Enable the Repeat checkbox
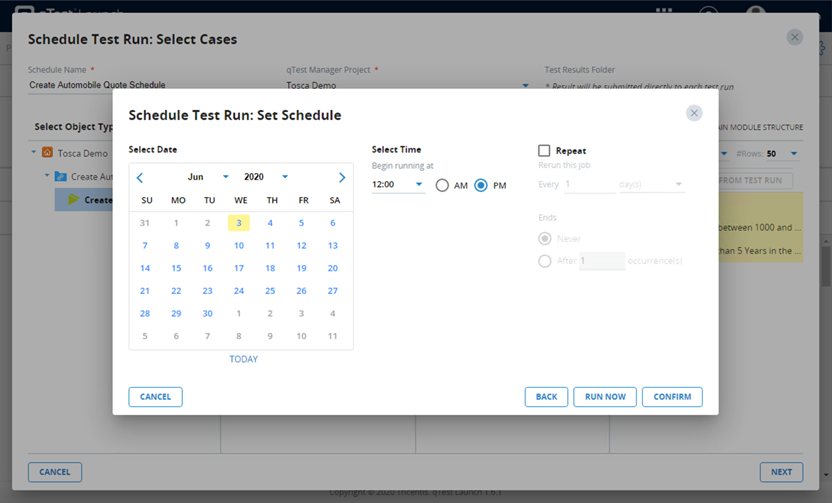Viewport: 832px width, 503px height. (545, 150)
